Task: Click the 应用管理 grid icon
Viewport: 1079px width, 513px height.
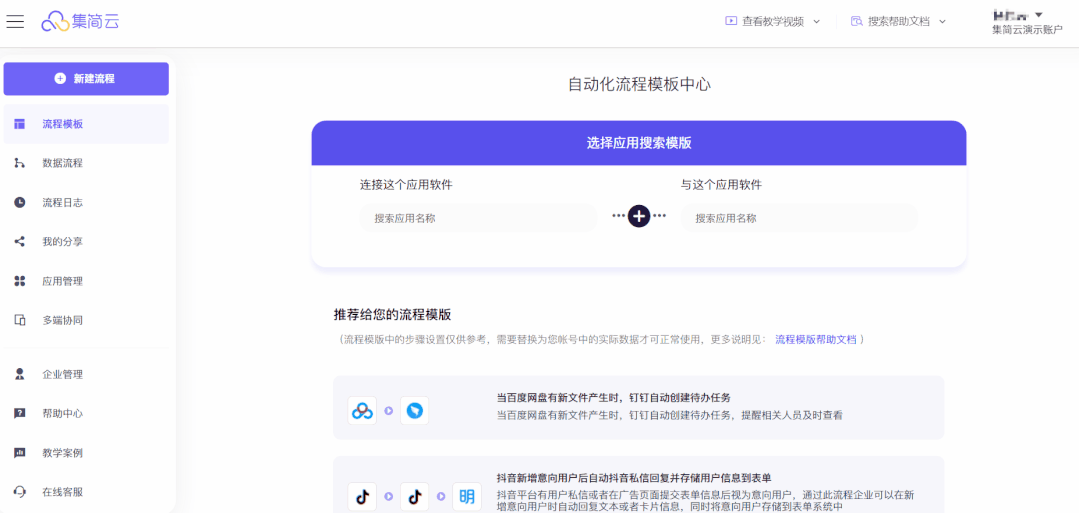Action: (x=19, y=281)
